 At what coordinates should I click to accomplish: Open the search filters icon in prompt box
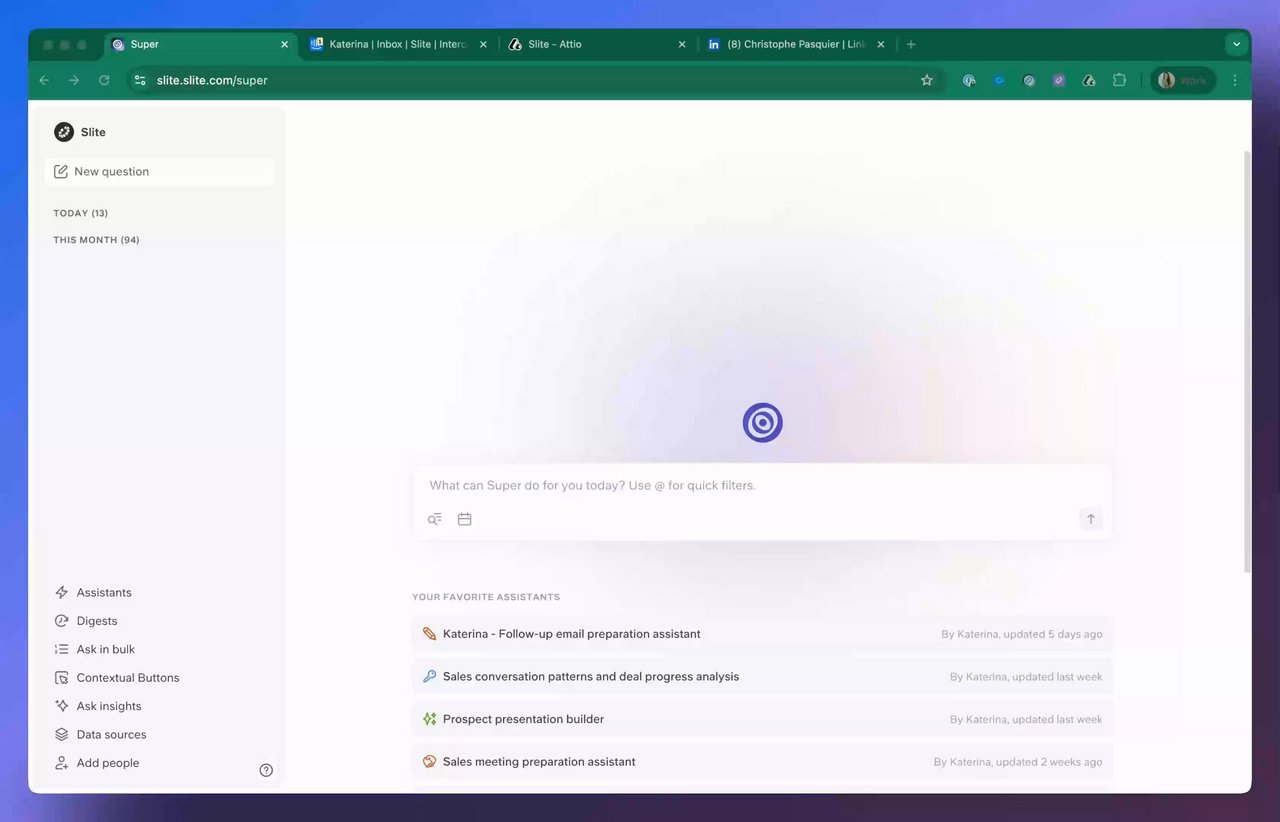coord(435,519)
